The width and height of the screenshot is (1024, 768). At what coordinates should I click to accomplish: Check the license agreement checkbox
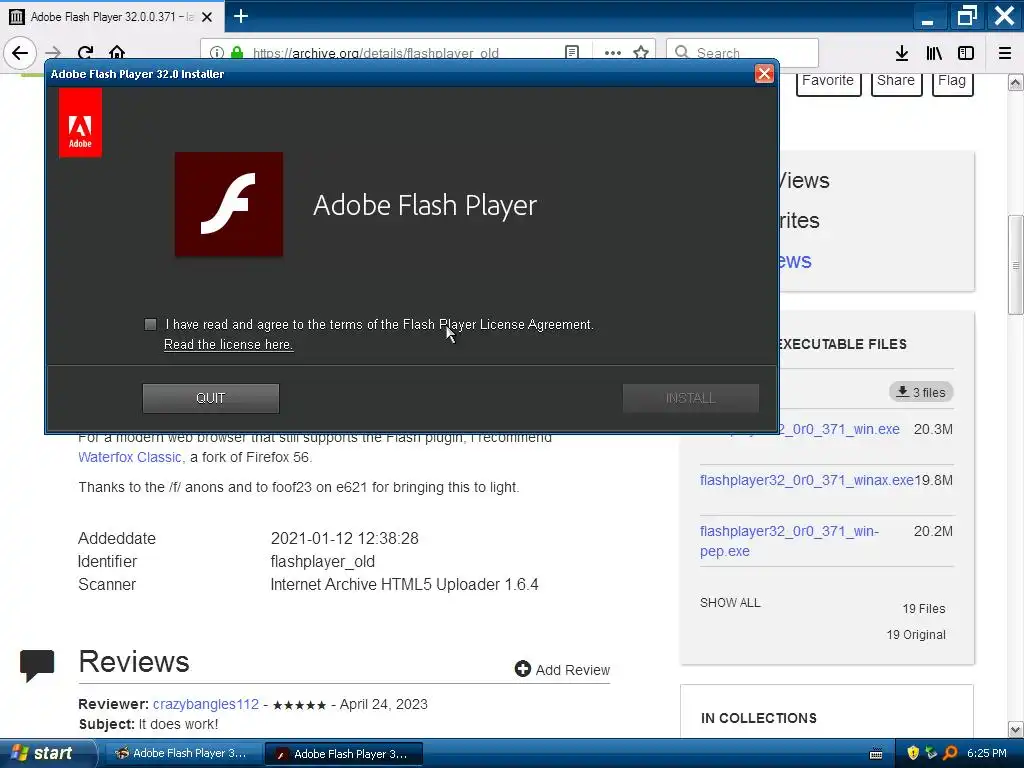pyautogui.click(x=150, y=325)
